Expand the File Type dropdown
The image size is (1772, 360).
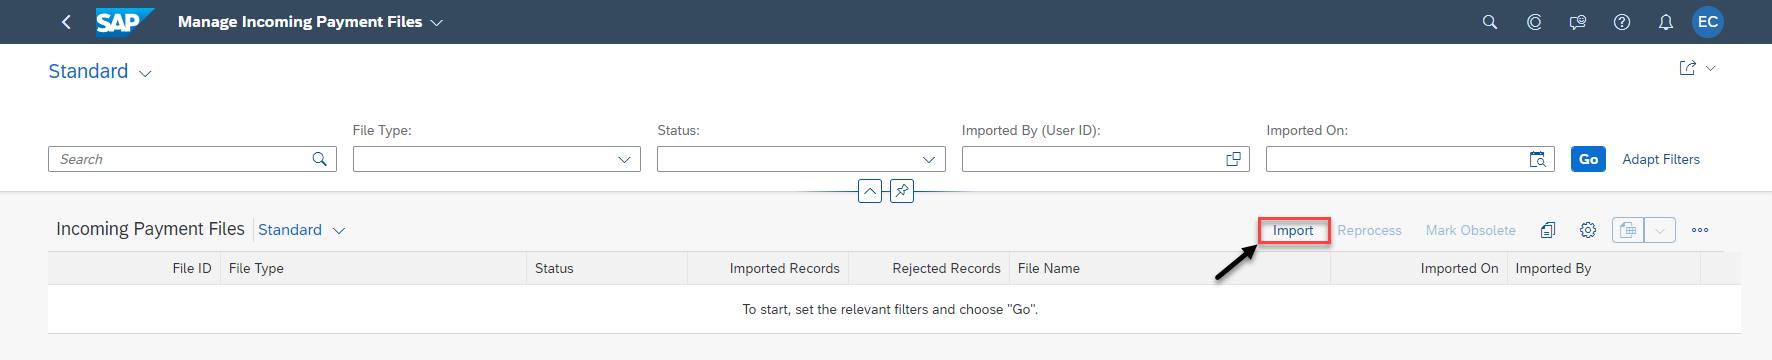point(624,159)
